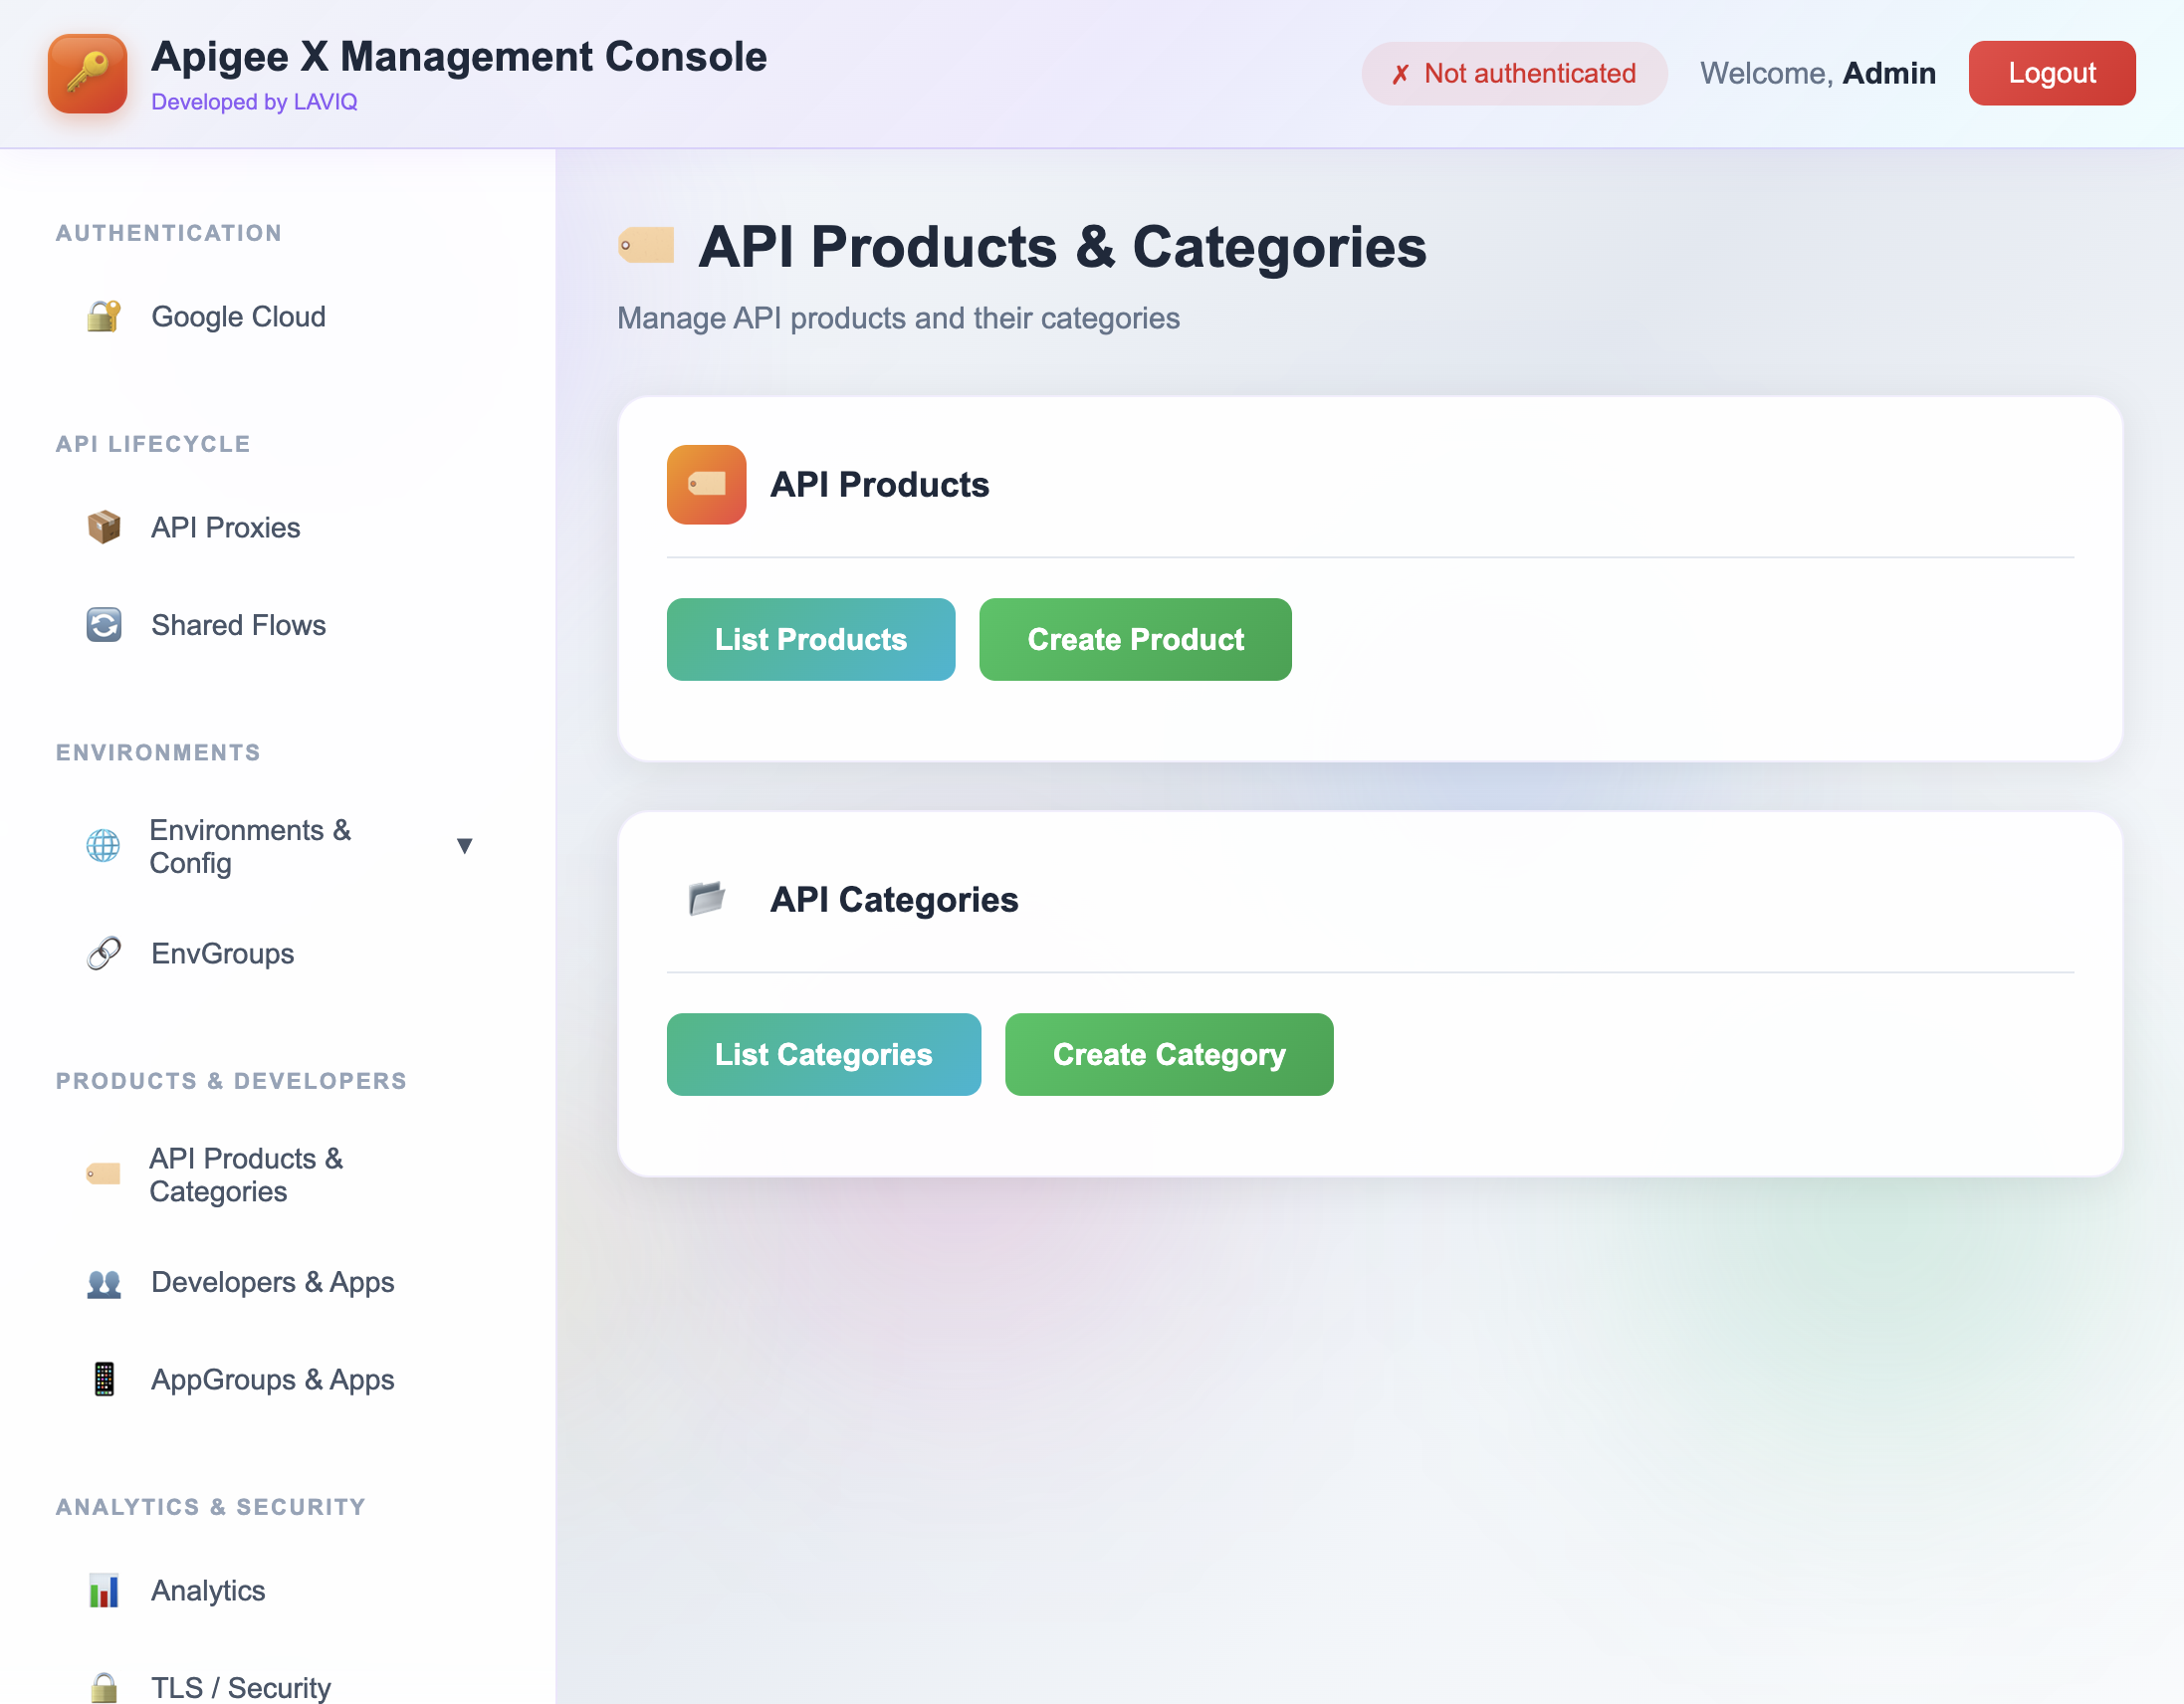Click the AppGroups mobile phone icon
Screen dimensions: 2184x1704
click(104, 1380)
